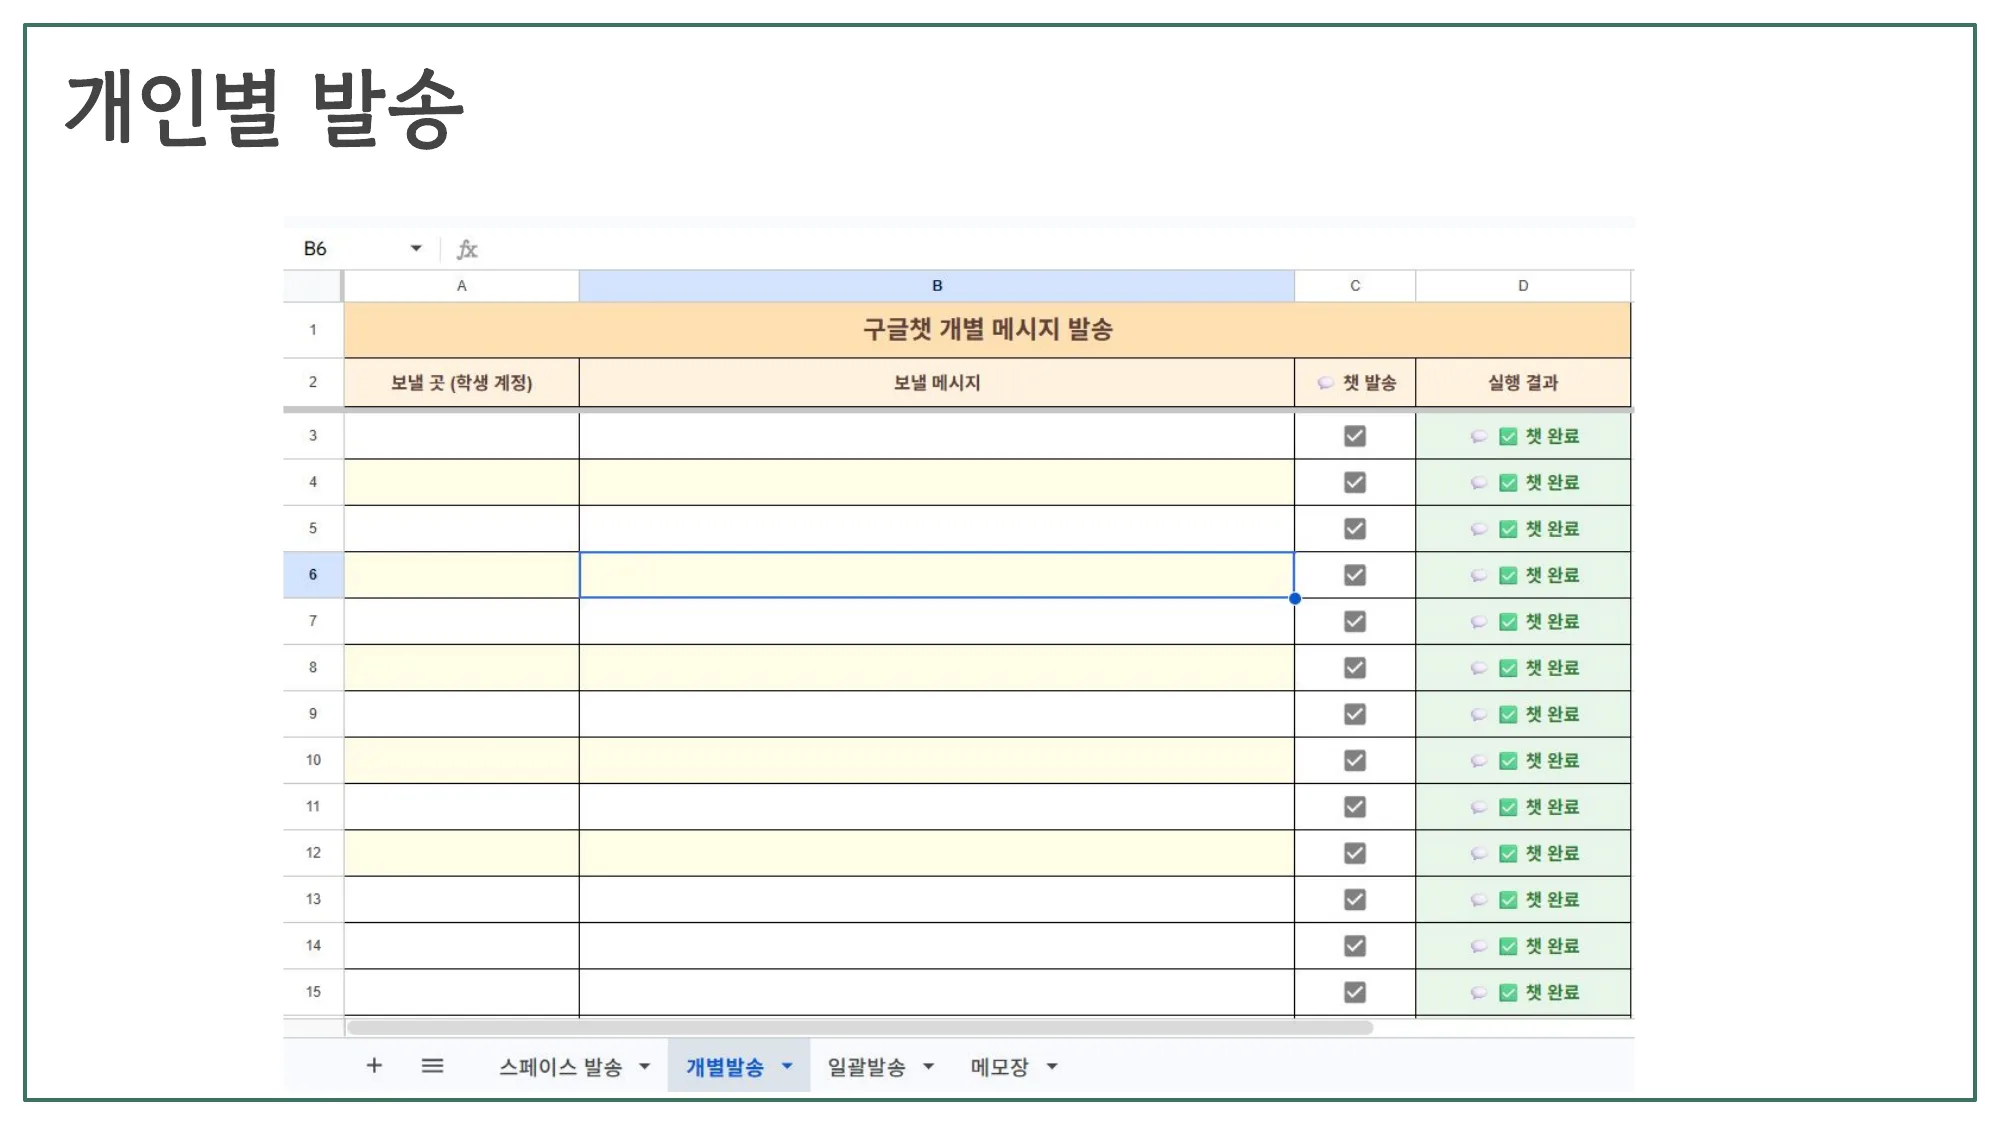Image resolution: width=2000 pixels, height=1125 pixels.
Task: Toggle the chat send checkbox in row 7
Action: (x=1355, y=621)
